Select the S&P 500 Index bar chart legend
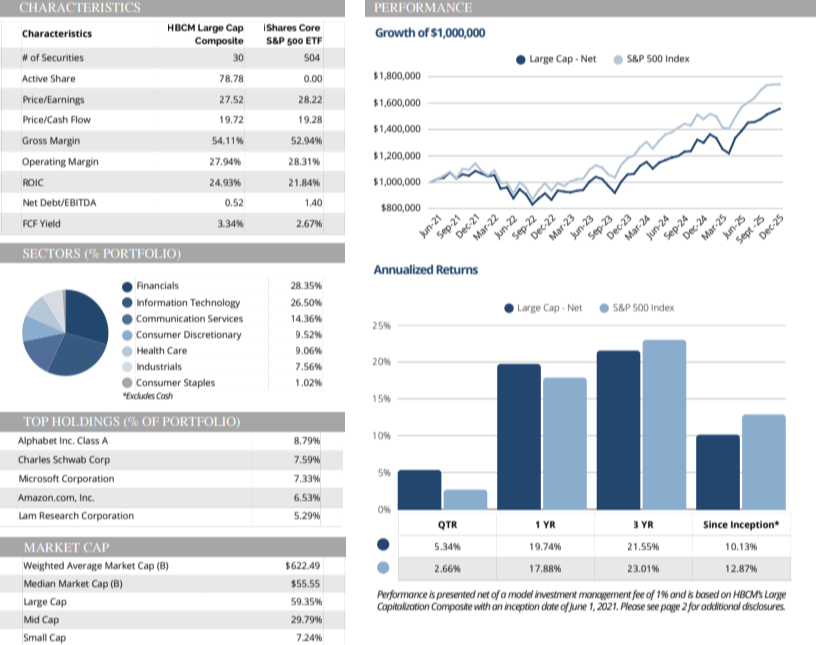816x645 pixels. click(x=641, y=308)
